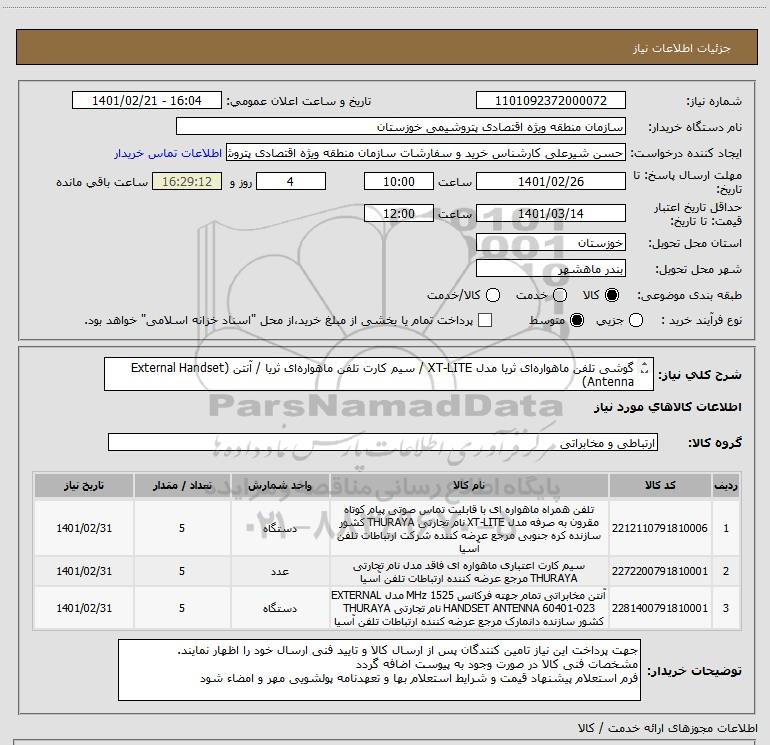Click product code 2212110791810006

point(660,528)
